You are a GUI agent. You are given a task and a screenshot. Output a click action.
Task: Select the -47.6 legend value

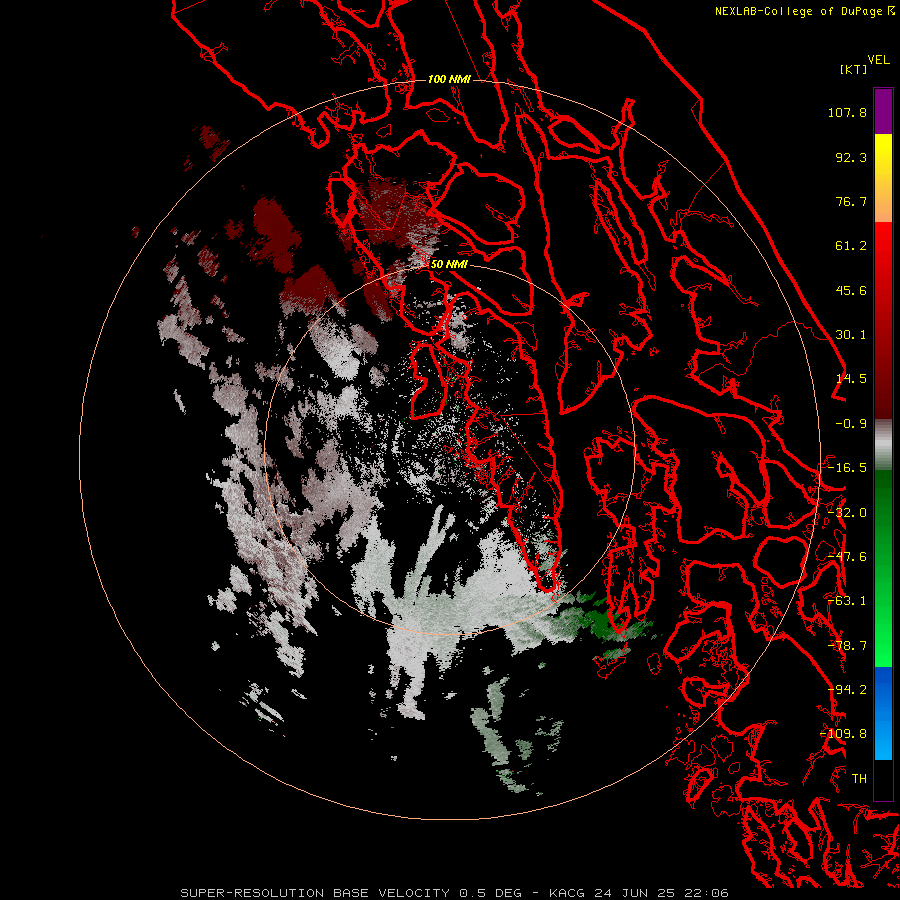pos(847,557)
